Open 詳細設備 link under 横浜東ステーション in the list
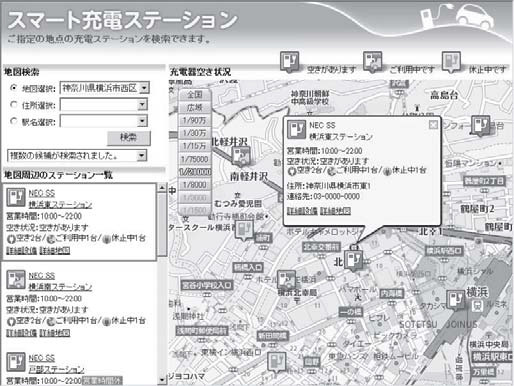The height and width of the screenshot is (386, 514). click(x=21, y=250)
